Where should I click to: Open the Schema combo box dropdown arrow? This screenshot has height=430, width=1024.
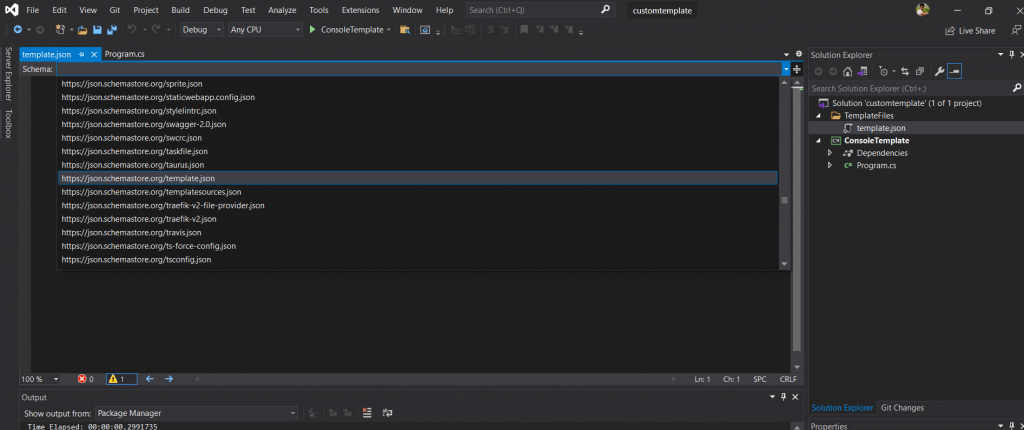pos(786,69)
